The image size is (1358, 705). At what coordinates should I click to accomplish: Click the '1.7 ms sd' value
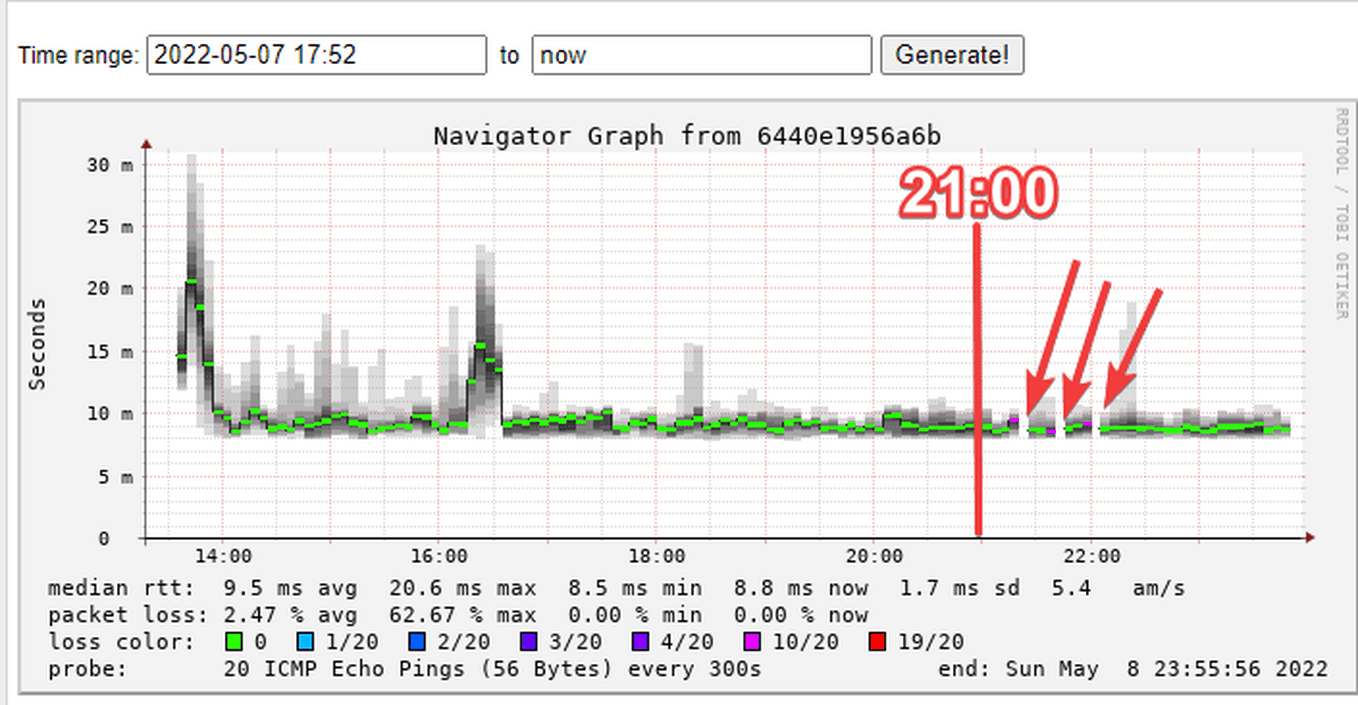tap(960, 588)
